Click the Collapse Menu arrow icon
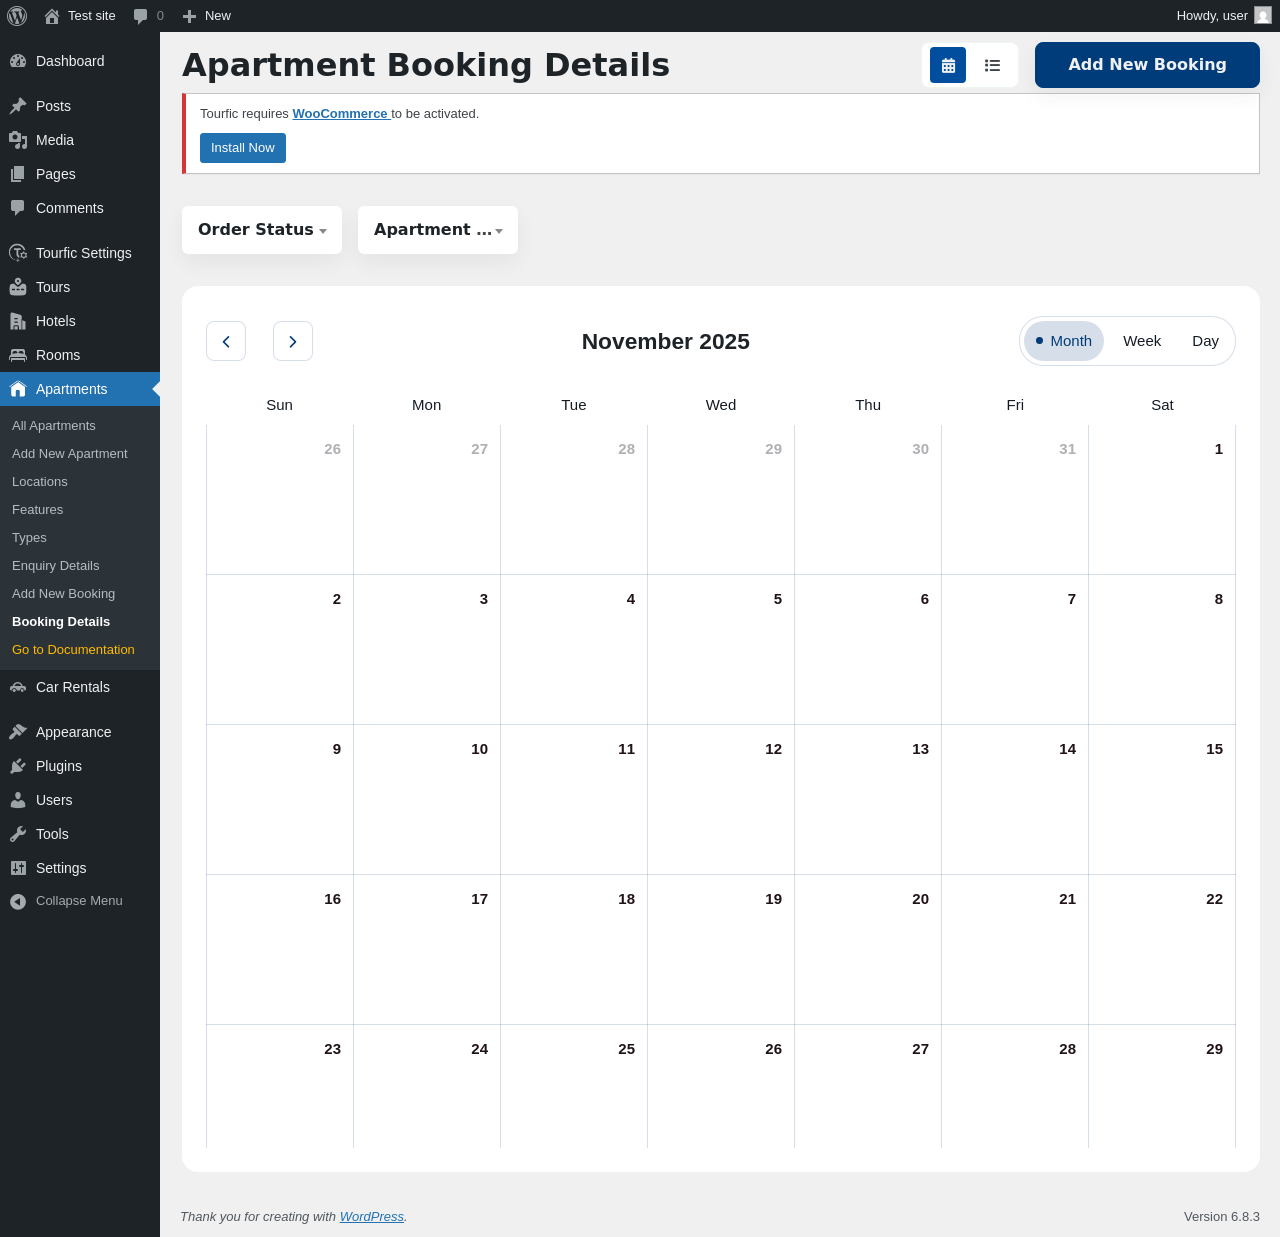This screenshot has height=1237, width=1280. pos(18,901)
